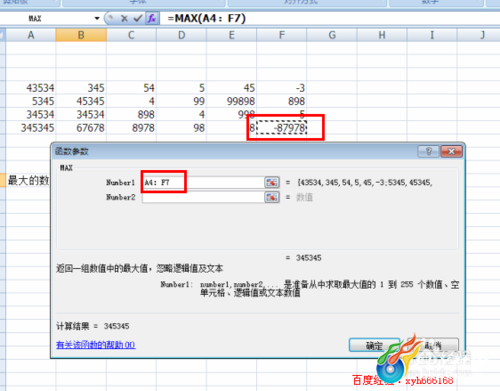This screenshot has width=500, height=391.
Task: Open the dialog help question mark button
Action: point(428,152)
